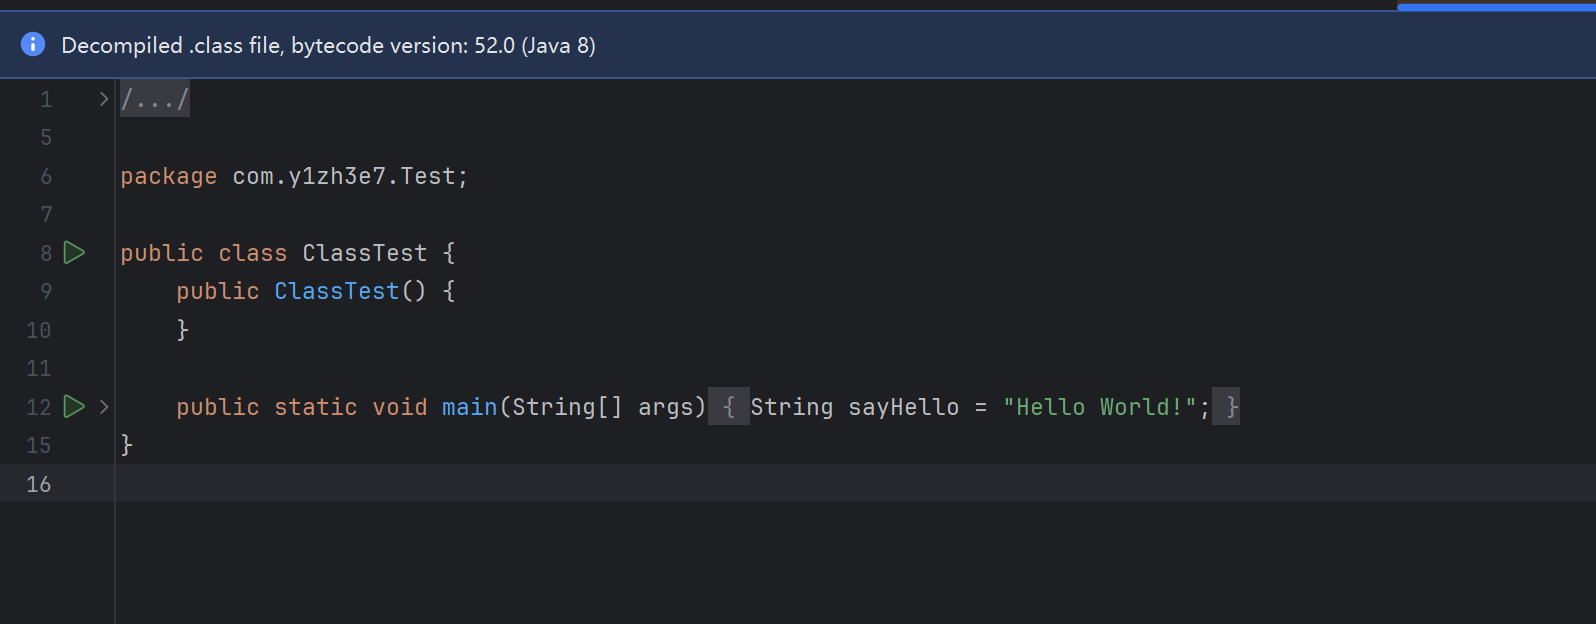1596x624 pixels.
Task: Click the package keyword on line 6
Action: pyautogui.click(x=168, y=177)
